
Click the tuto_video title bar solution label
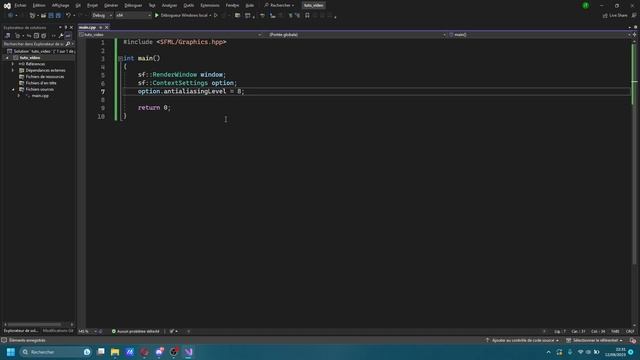coord(313,6)
